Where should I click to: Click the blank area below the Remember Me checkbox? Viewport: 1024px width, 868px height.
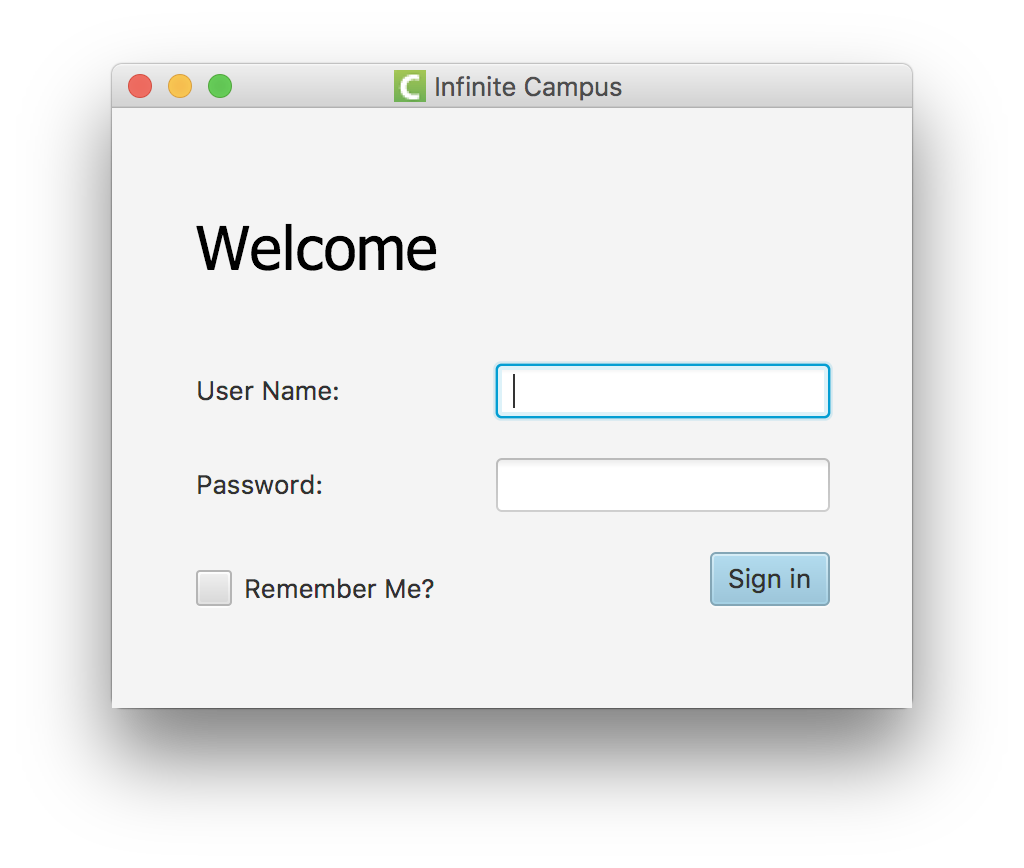coord(214,653)
